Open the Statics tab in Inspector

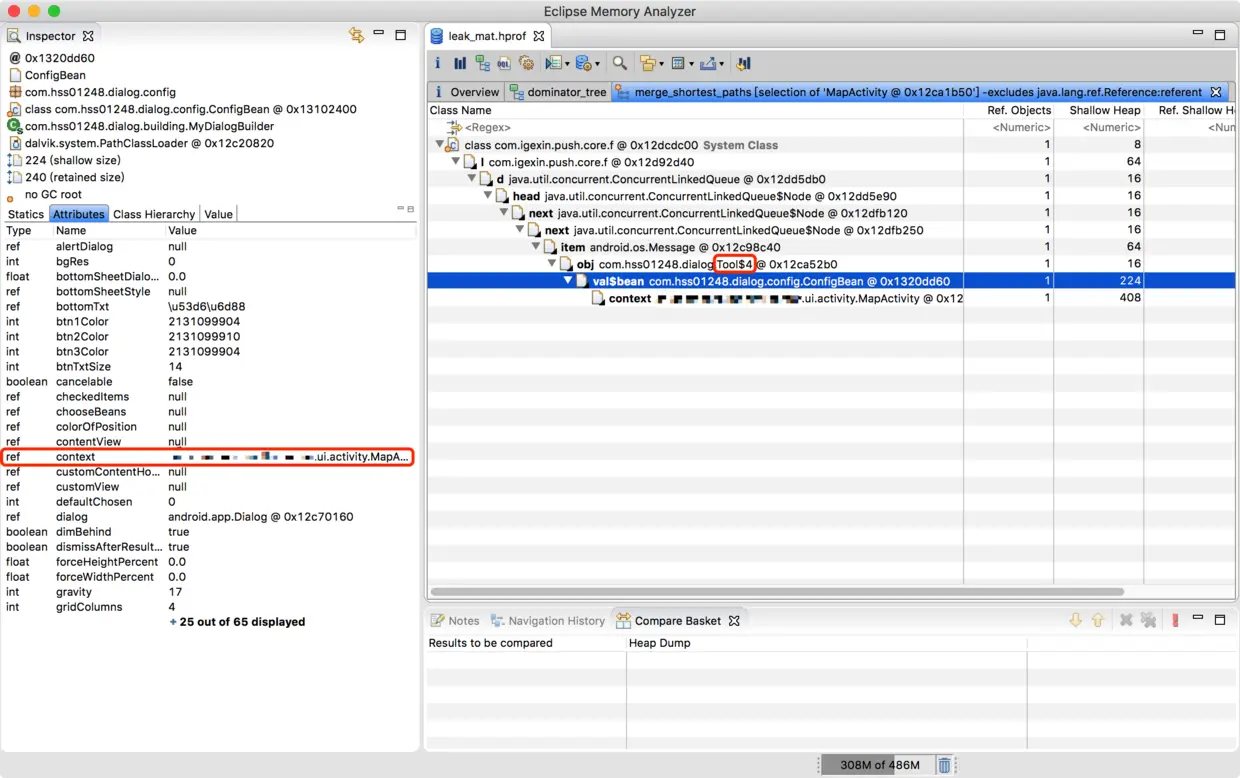(26, 214)
